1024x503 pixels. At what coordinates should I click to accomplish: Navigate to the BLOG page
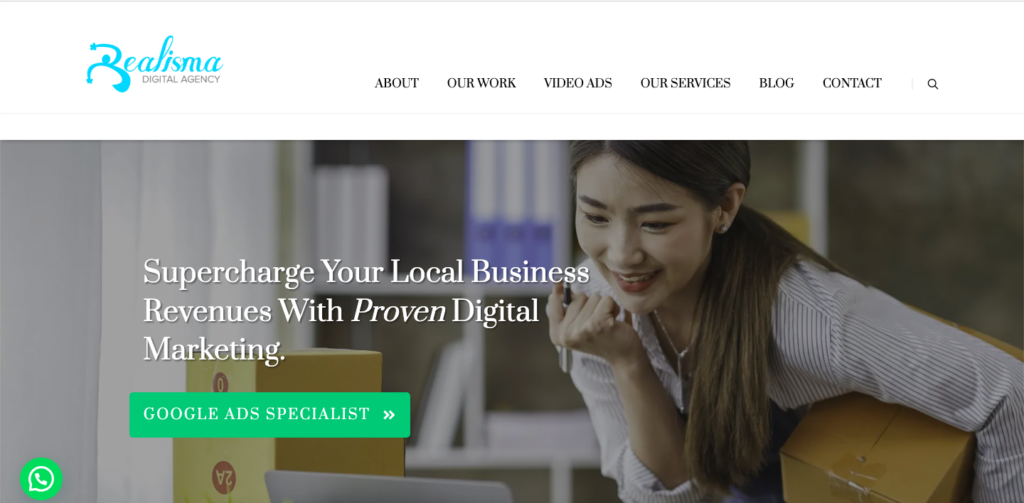click(x=776, y=84)
